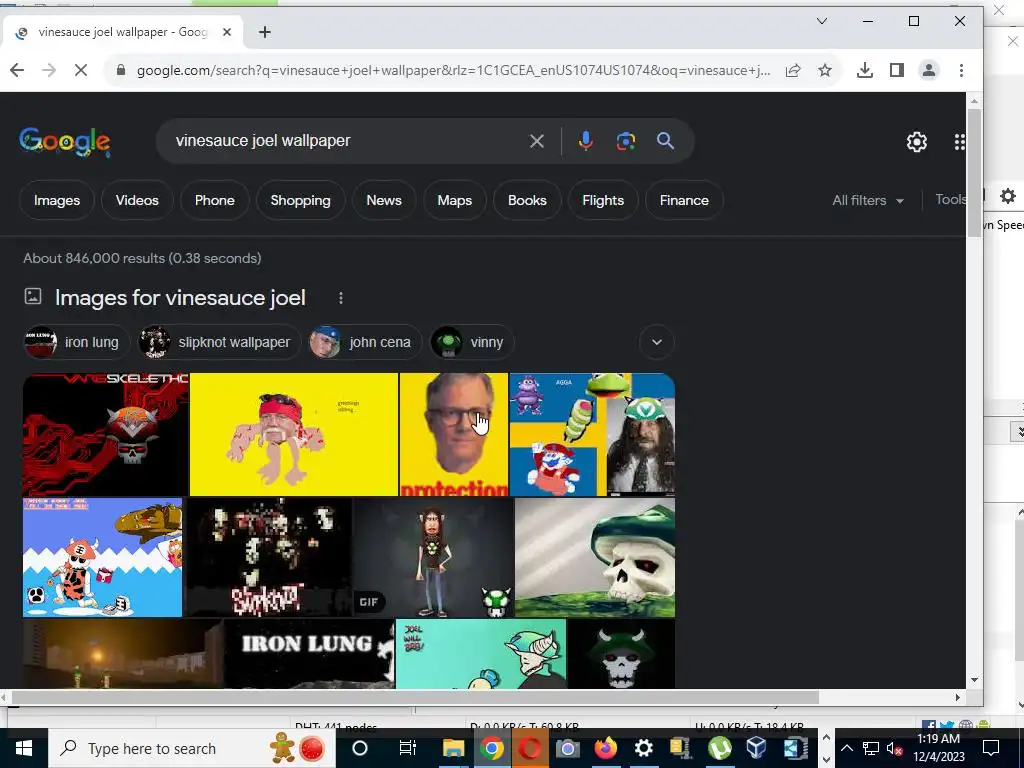Select the iron lung suggestion chip

[76, 342]
